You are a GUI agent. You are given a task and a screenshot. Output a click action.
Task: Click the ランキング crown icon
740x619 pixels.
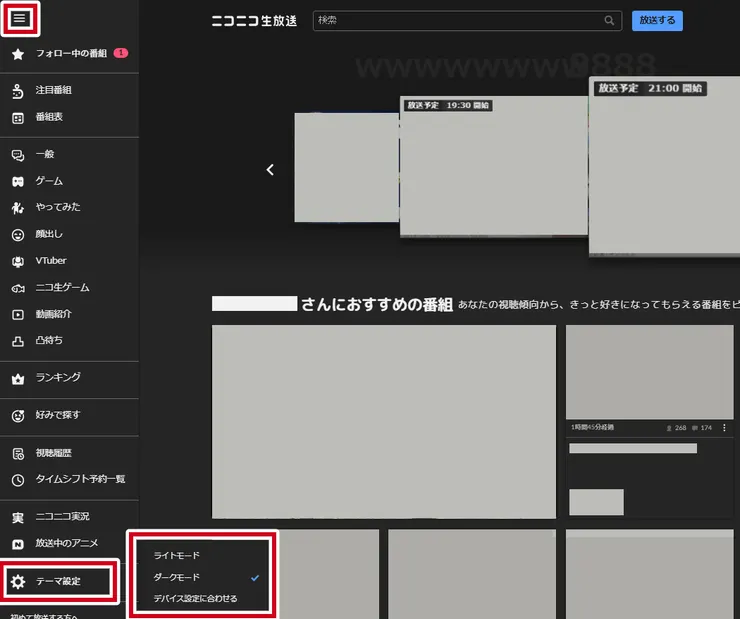18,378
